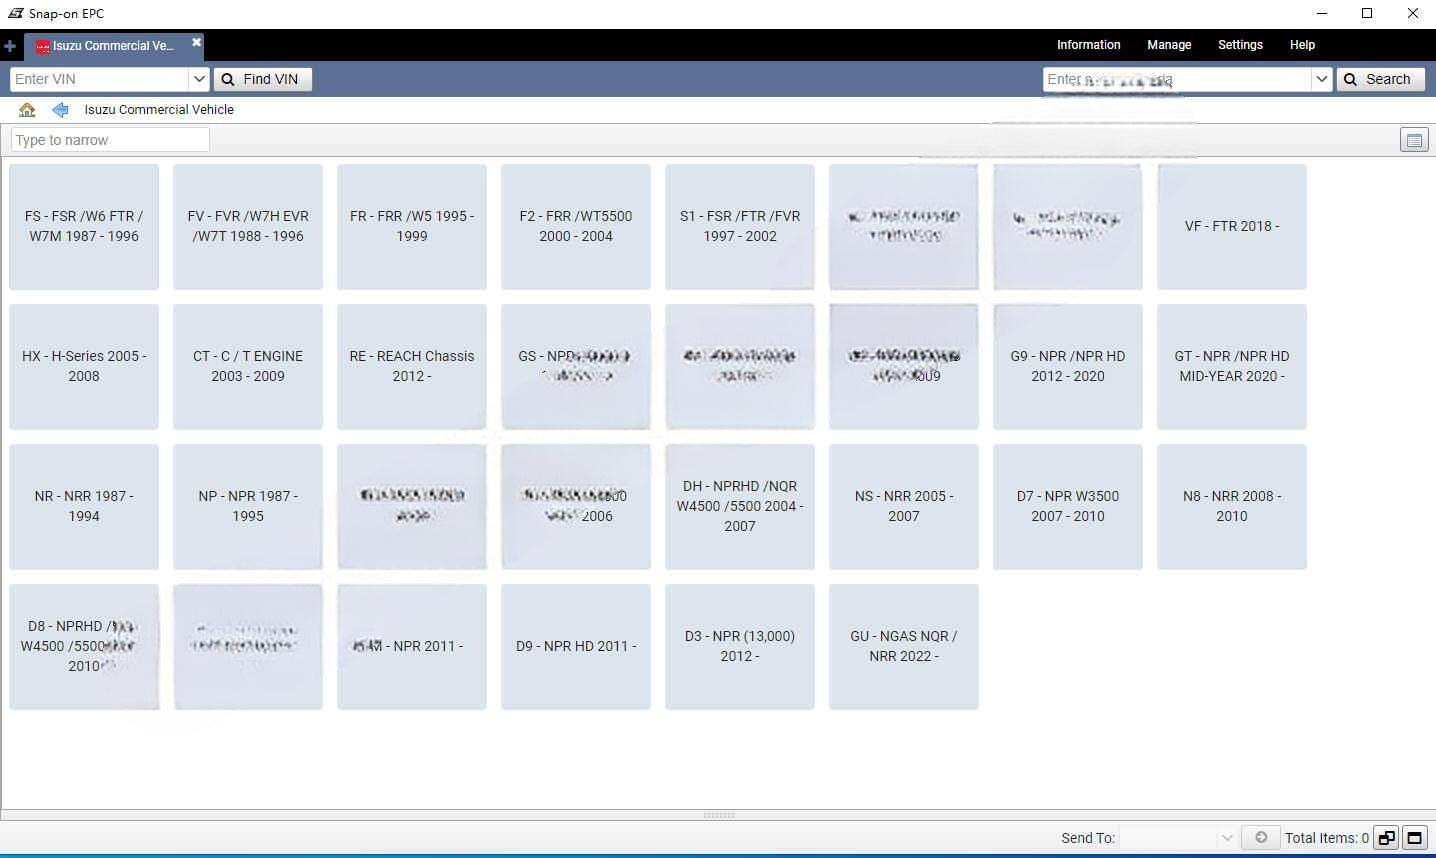Click the blue back arrow icon
The width and height of the screenshot is (1436, 858).
coord(60,110)
